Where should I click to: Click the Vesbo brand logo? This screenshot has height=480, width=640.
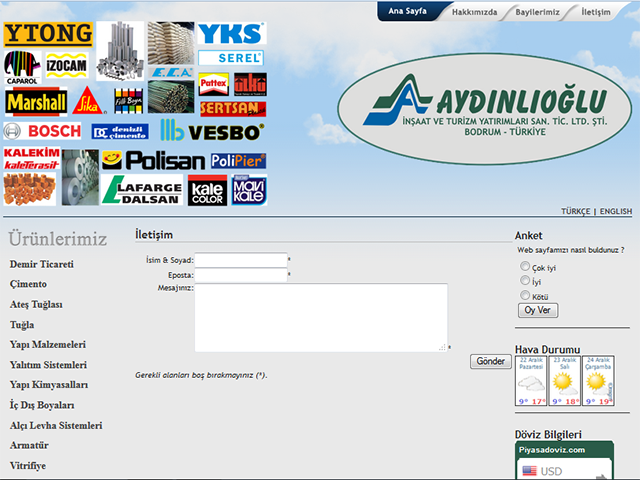(212, 131)
